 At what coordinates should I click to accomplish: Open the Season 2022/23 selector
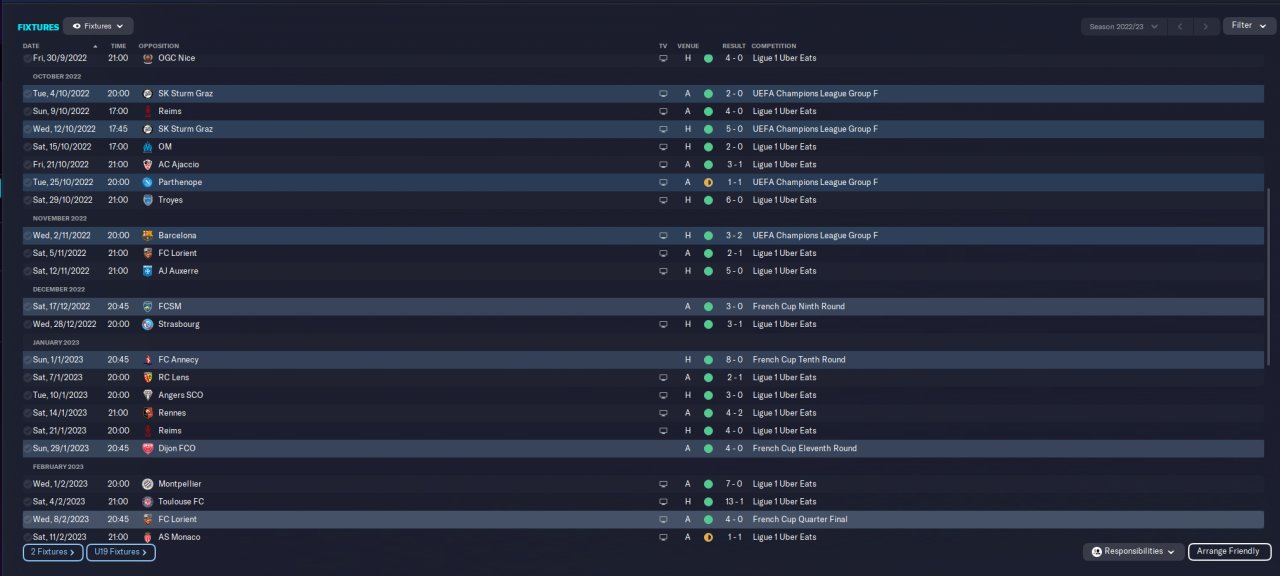pos(1124,26)
